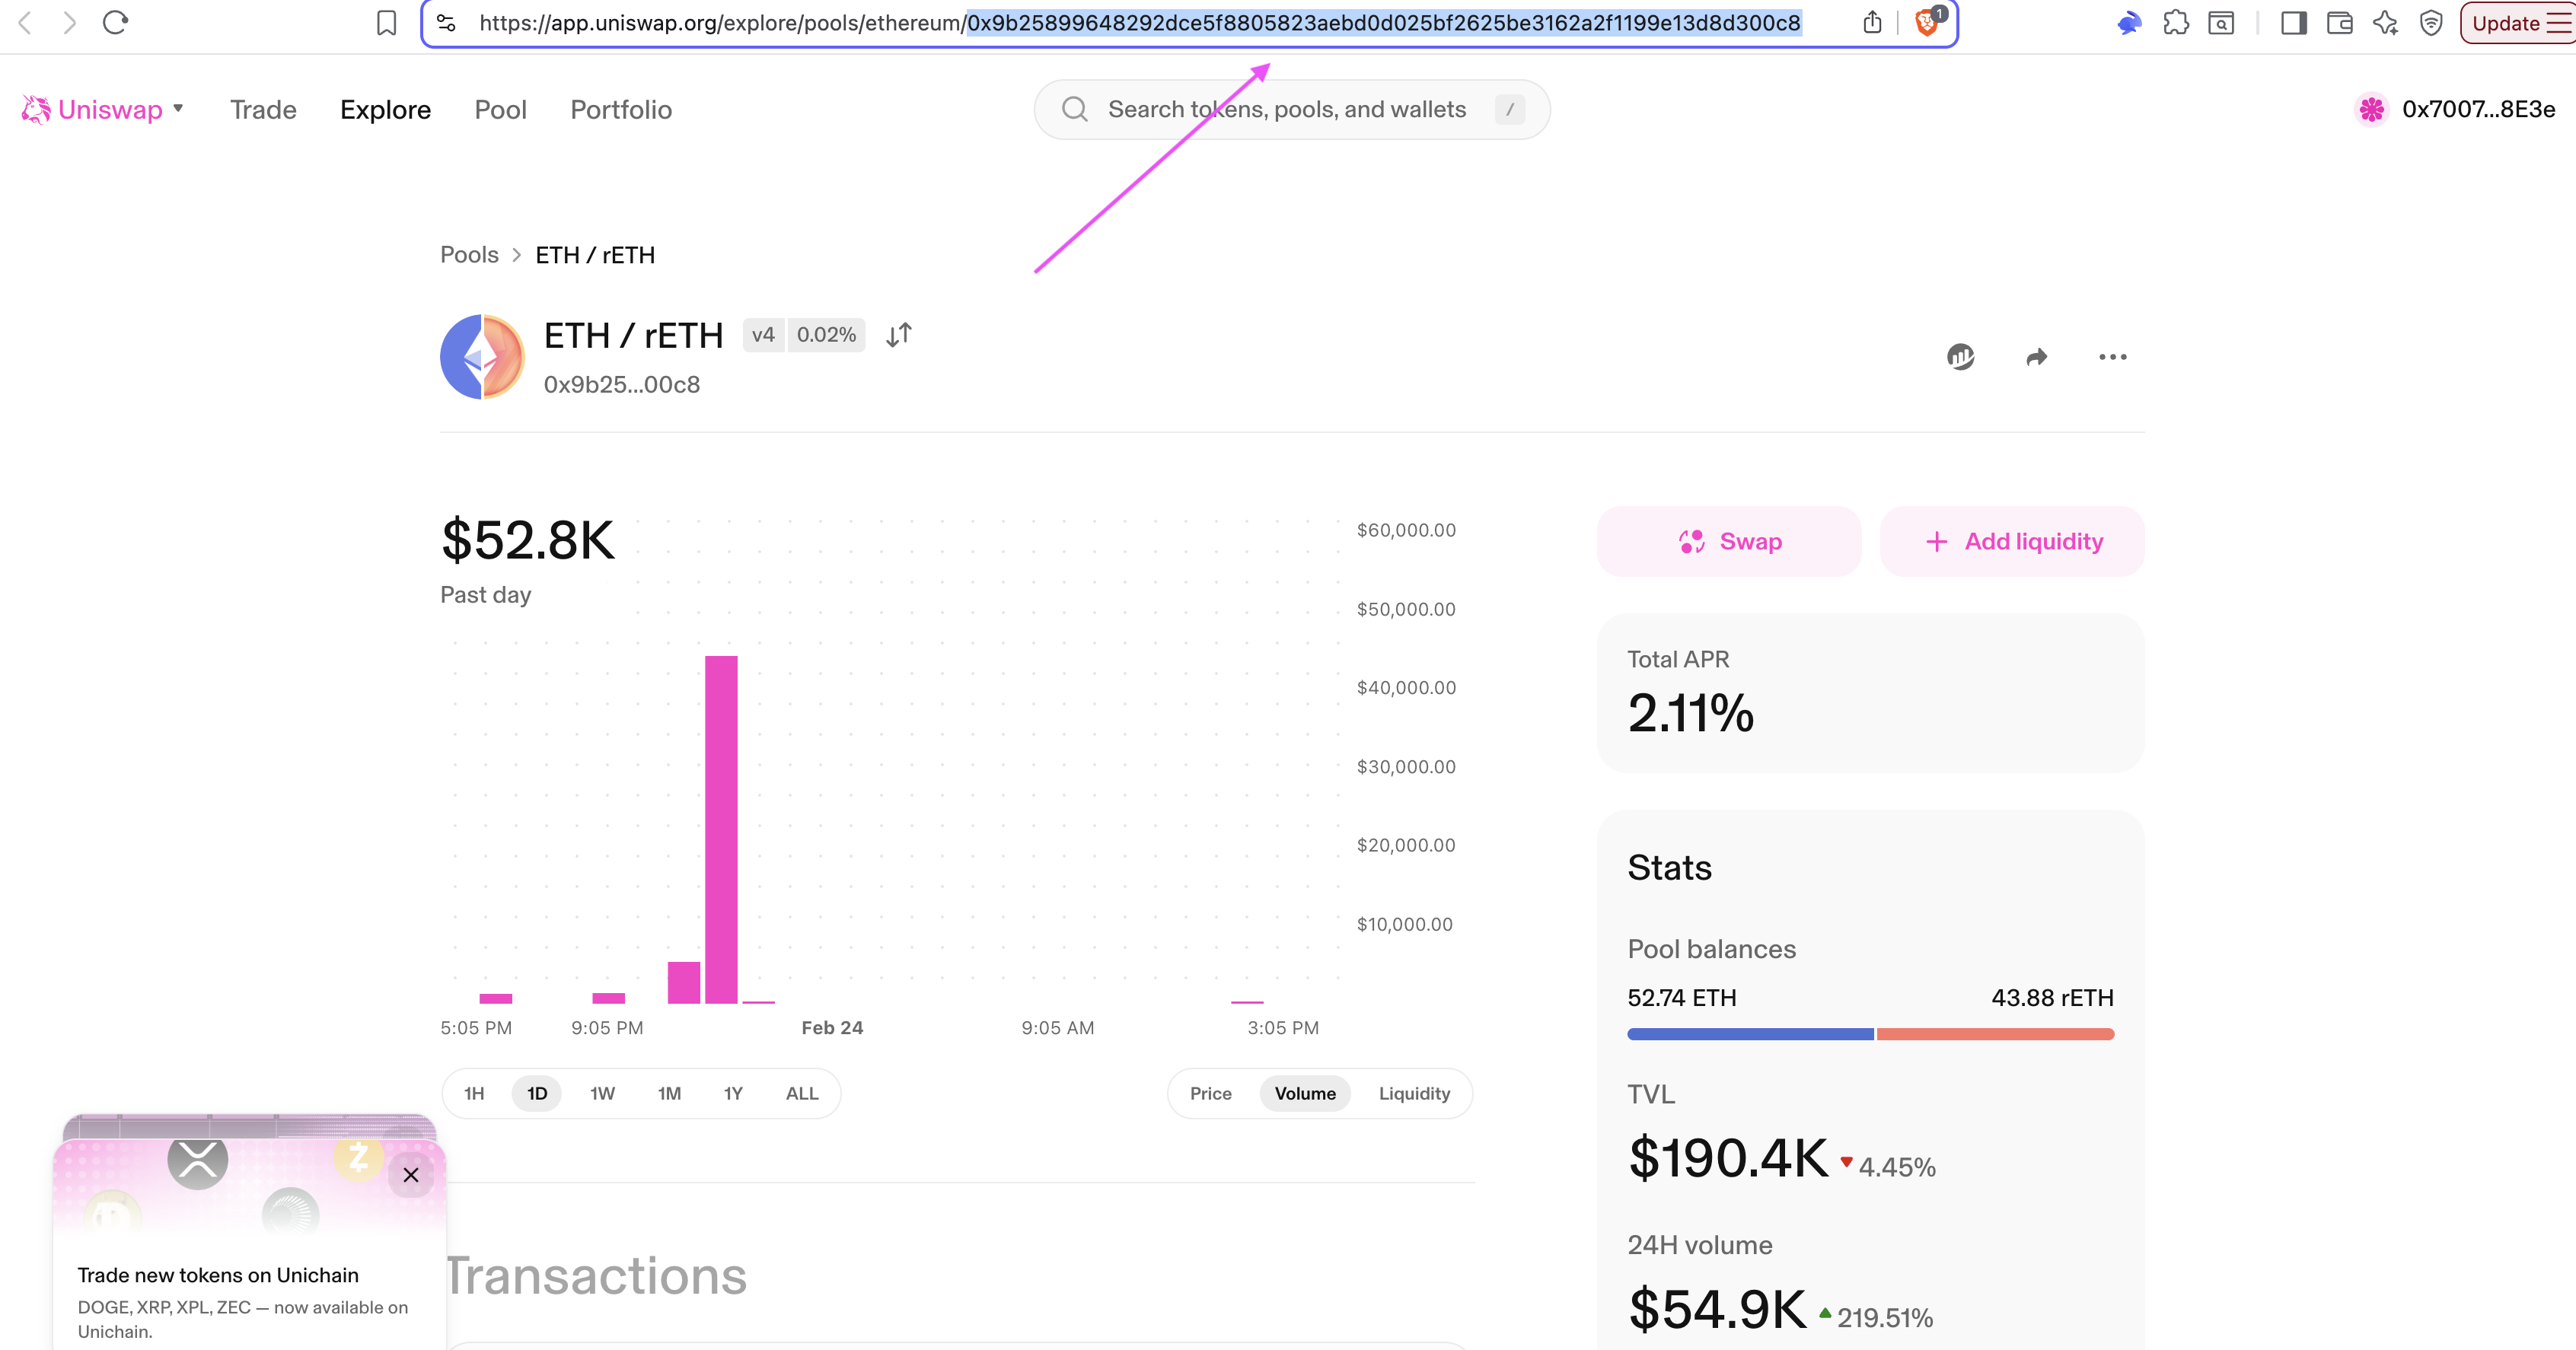Select the 1W time range
The image size is (2576, 1350).
coord(602,1093)
